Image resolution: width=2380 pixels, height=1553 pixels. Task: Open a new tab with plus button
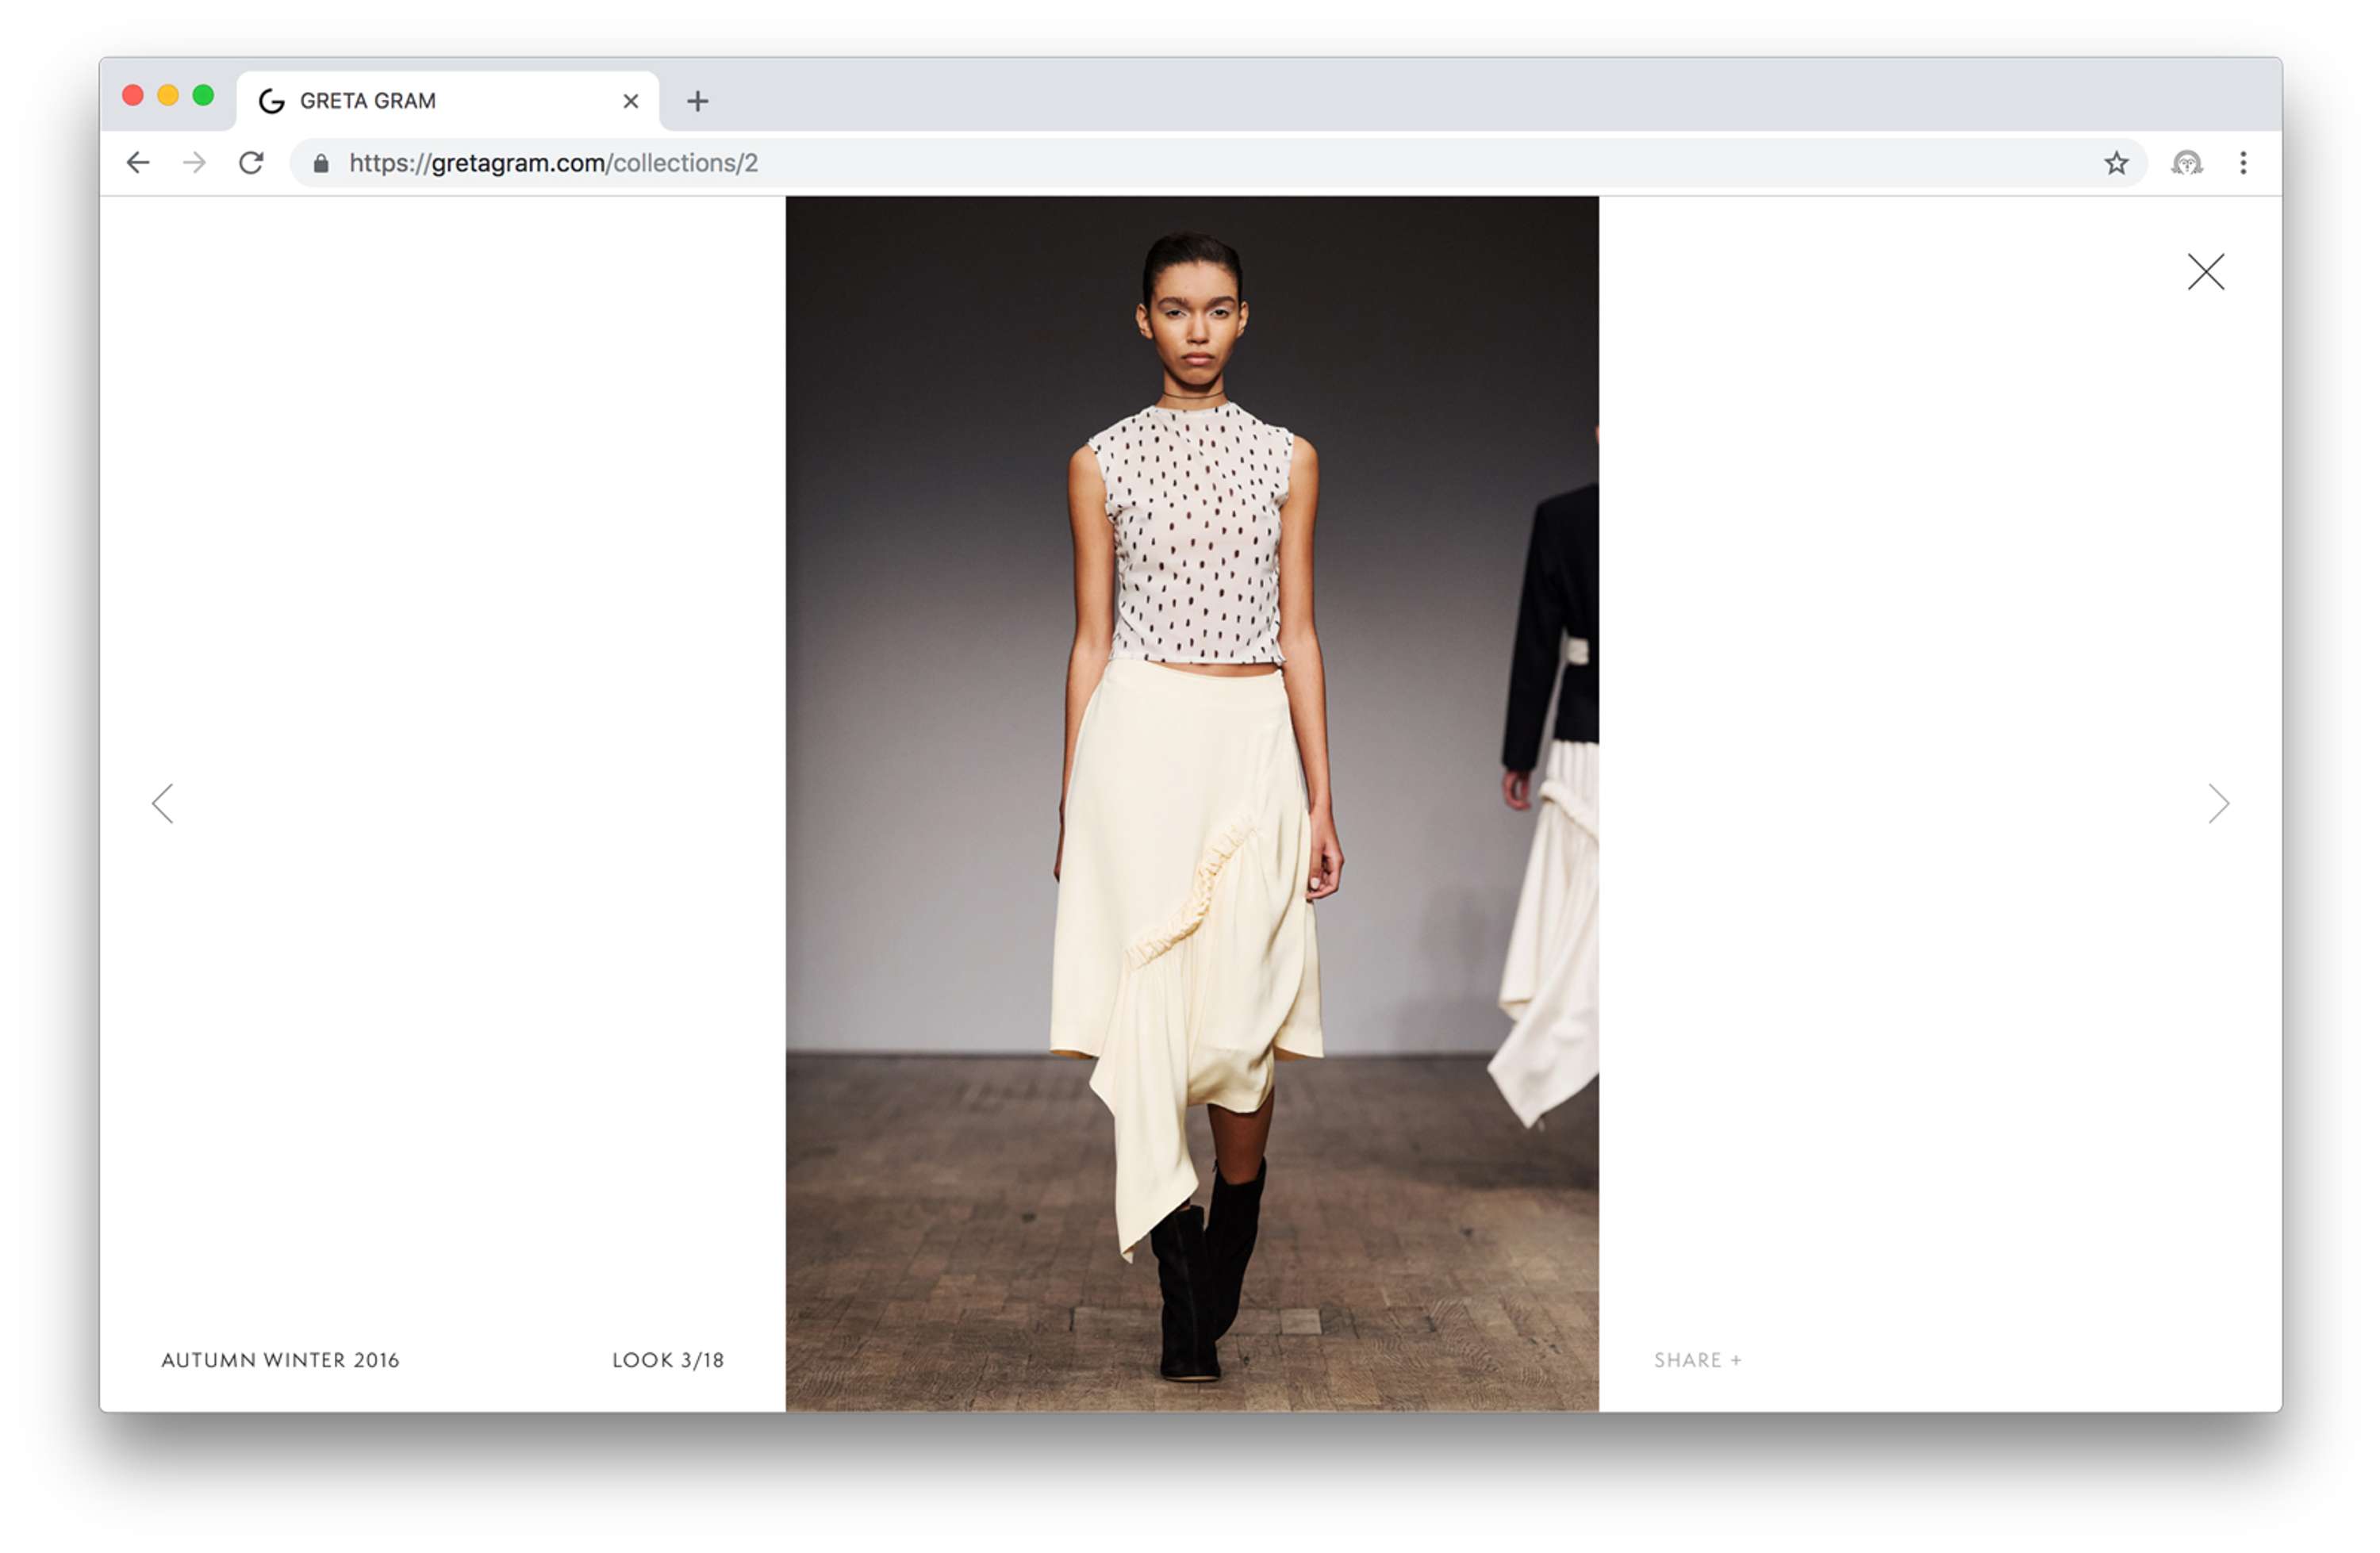coord(698,101)
